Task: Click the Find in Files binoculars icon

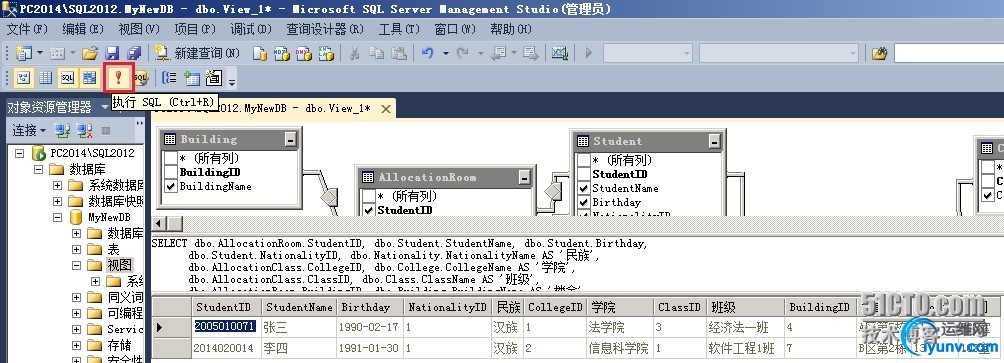Action: pyautogui.click(x=879, y=53)
